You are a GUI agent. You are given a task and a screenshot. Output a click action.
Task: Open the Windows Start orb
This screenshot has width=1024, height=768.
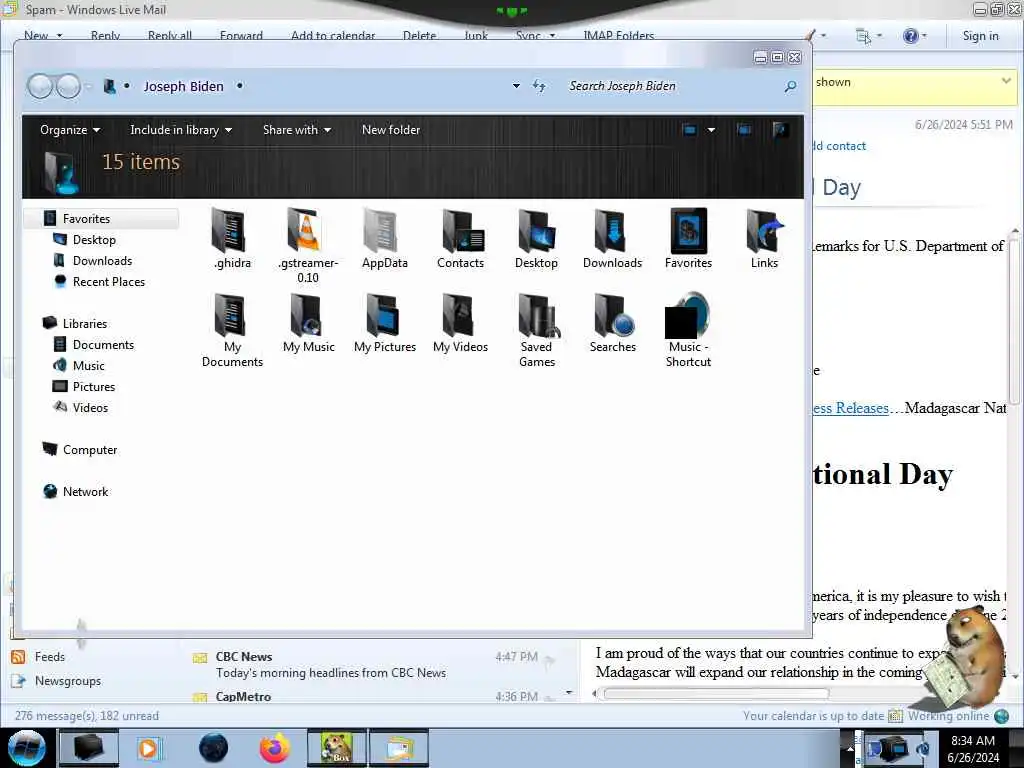point(26,748)
